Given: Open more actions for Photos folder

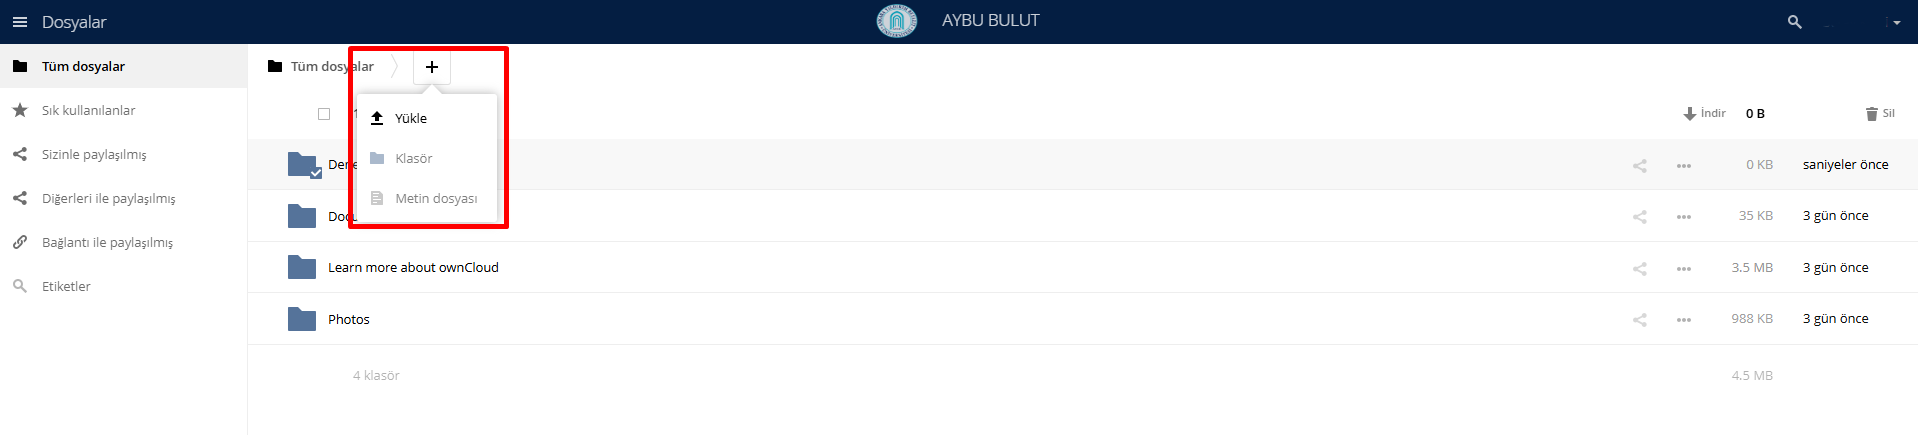Looking at the screenshot, I should [1684, 320].
